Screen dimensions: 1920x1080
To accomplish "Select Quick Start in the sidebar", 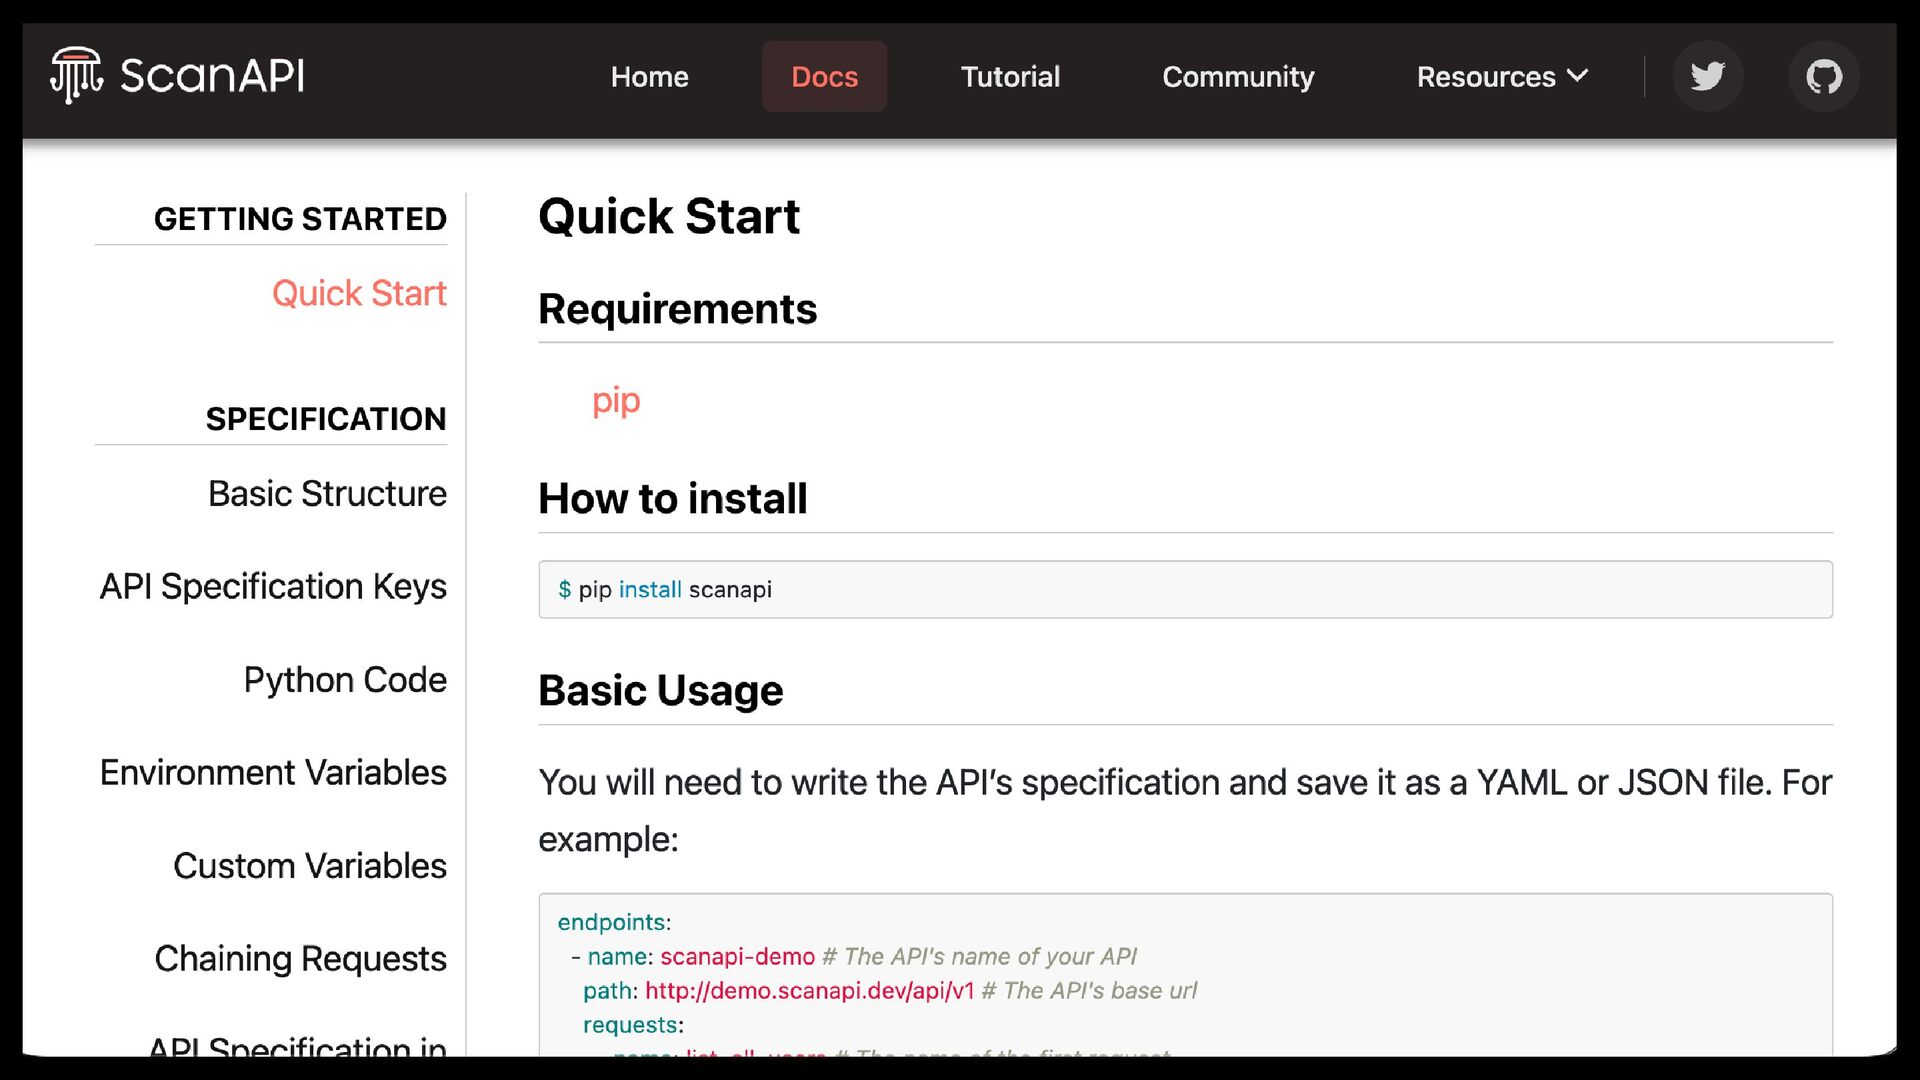I will tap(359, 293).
